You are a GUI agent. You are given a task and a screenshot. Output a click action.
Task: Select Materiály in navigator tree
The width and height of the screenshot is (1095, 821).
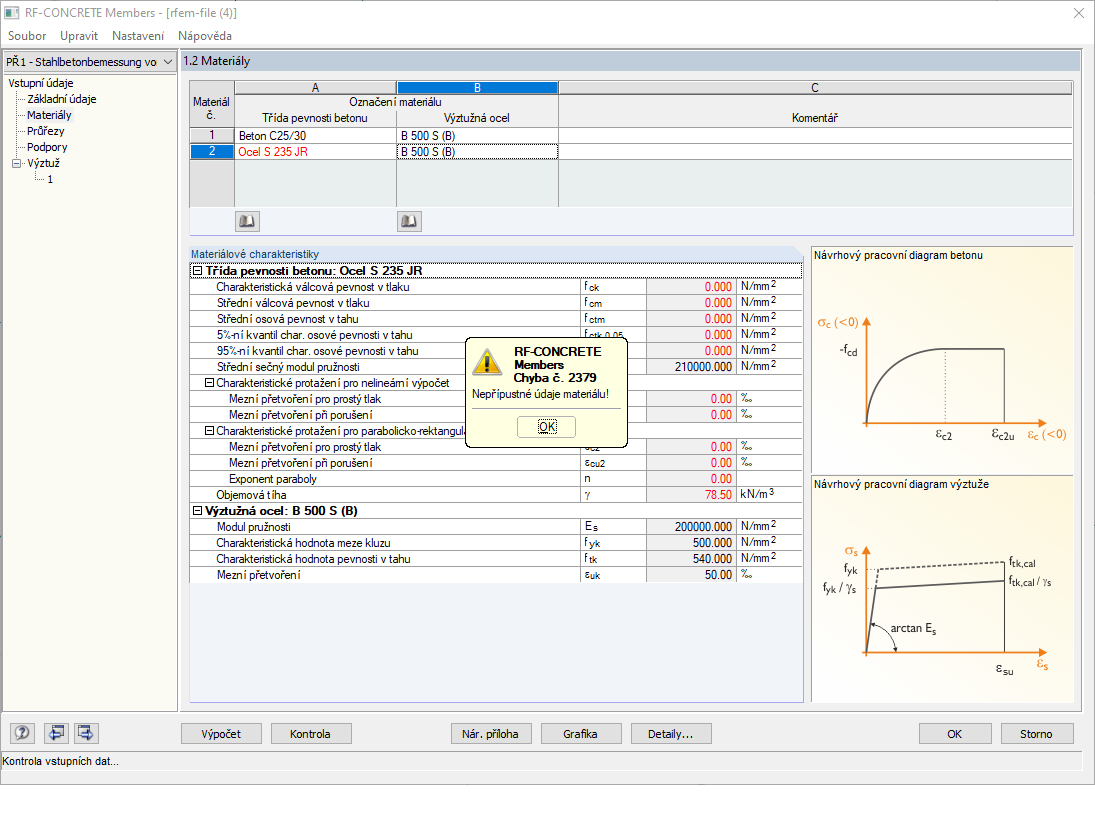click(49, 115)
